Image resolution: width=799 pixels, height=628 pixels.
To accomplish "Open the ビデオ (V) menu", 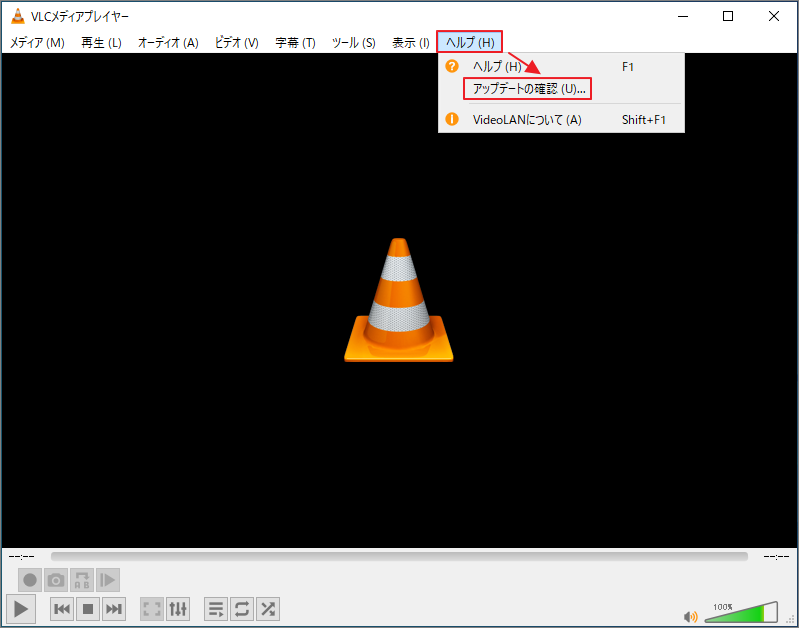I will (x=236, y=42).
